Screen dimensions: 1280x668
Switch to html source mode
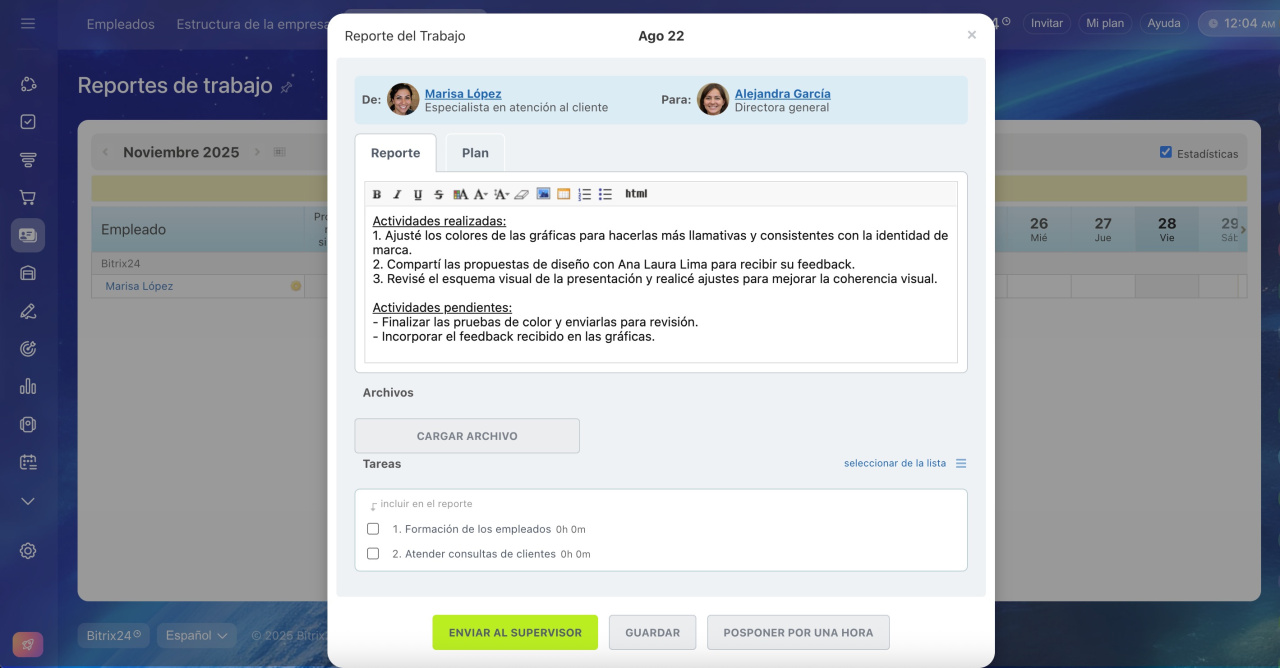pyautogui.click(x=636, y=194)
